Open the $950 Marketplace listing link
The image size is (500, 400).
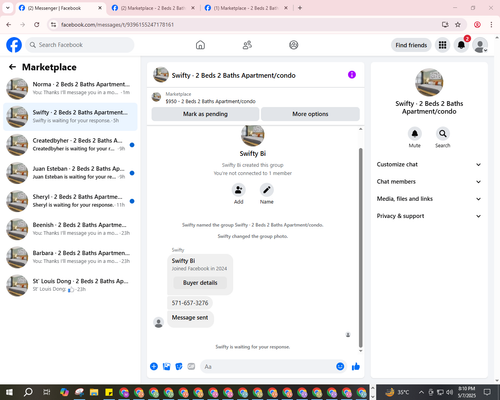point(210,101)
